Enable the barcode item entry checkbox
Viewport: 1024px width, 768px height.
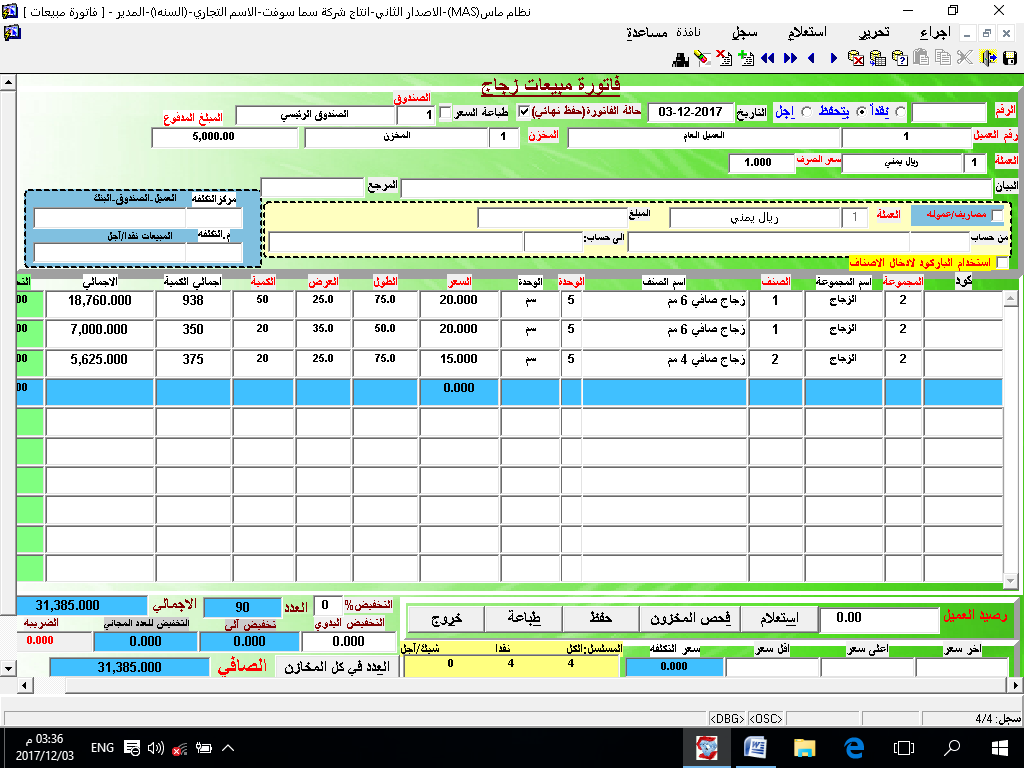(1003, 262)
